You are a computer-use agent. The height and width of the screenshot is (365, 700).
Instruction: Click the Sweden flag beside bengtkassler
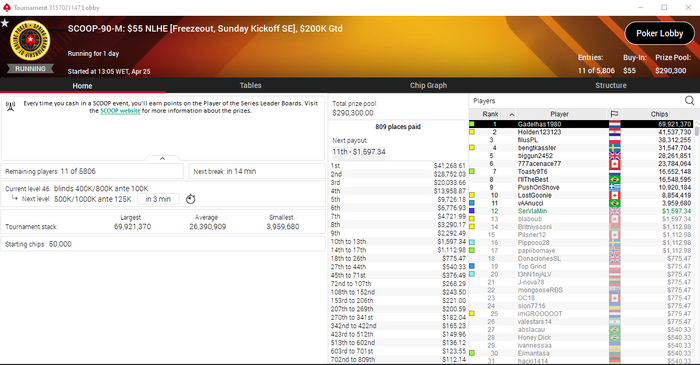point(615,148)
